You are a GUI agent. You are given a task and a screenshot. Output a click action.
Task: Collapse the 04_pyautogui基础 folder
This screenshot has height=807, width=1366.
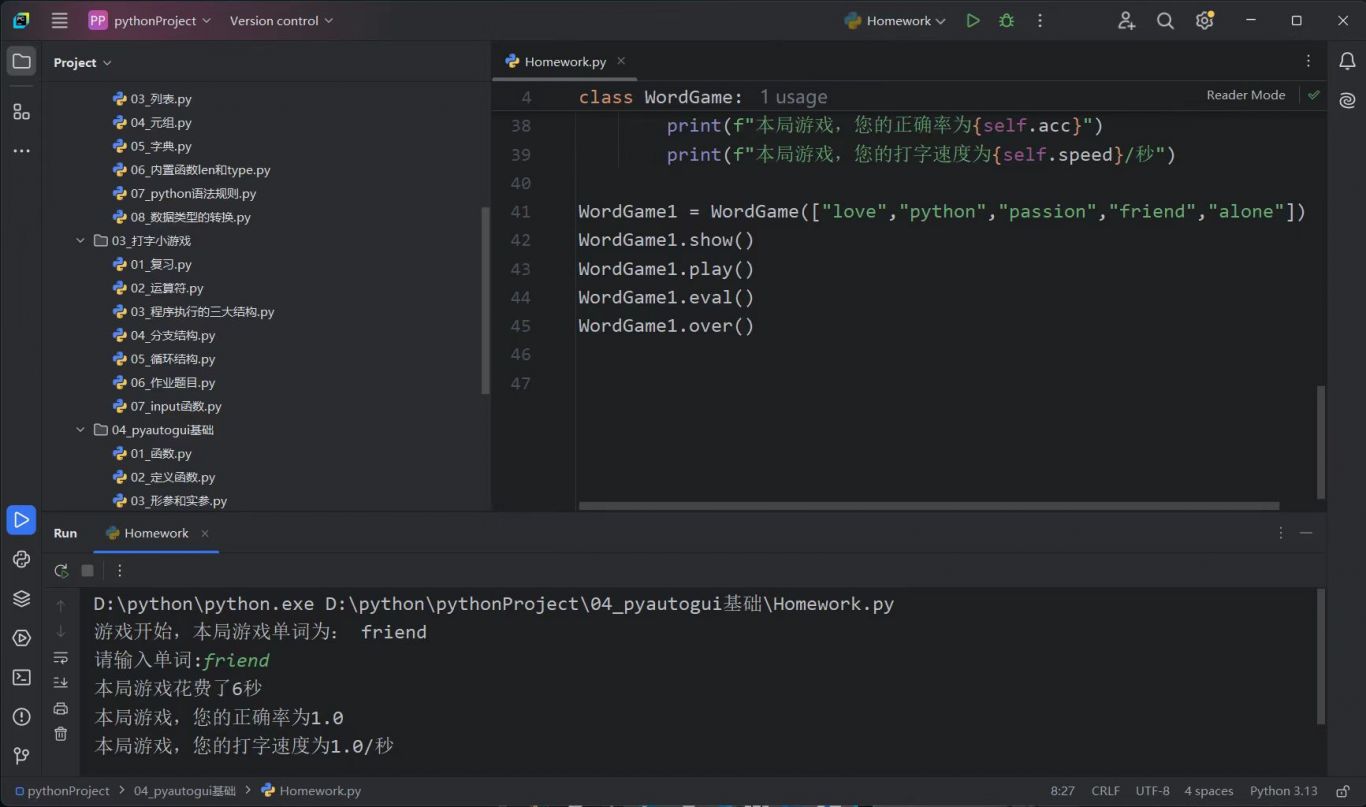pos(80,430)
